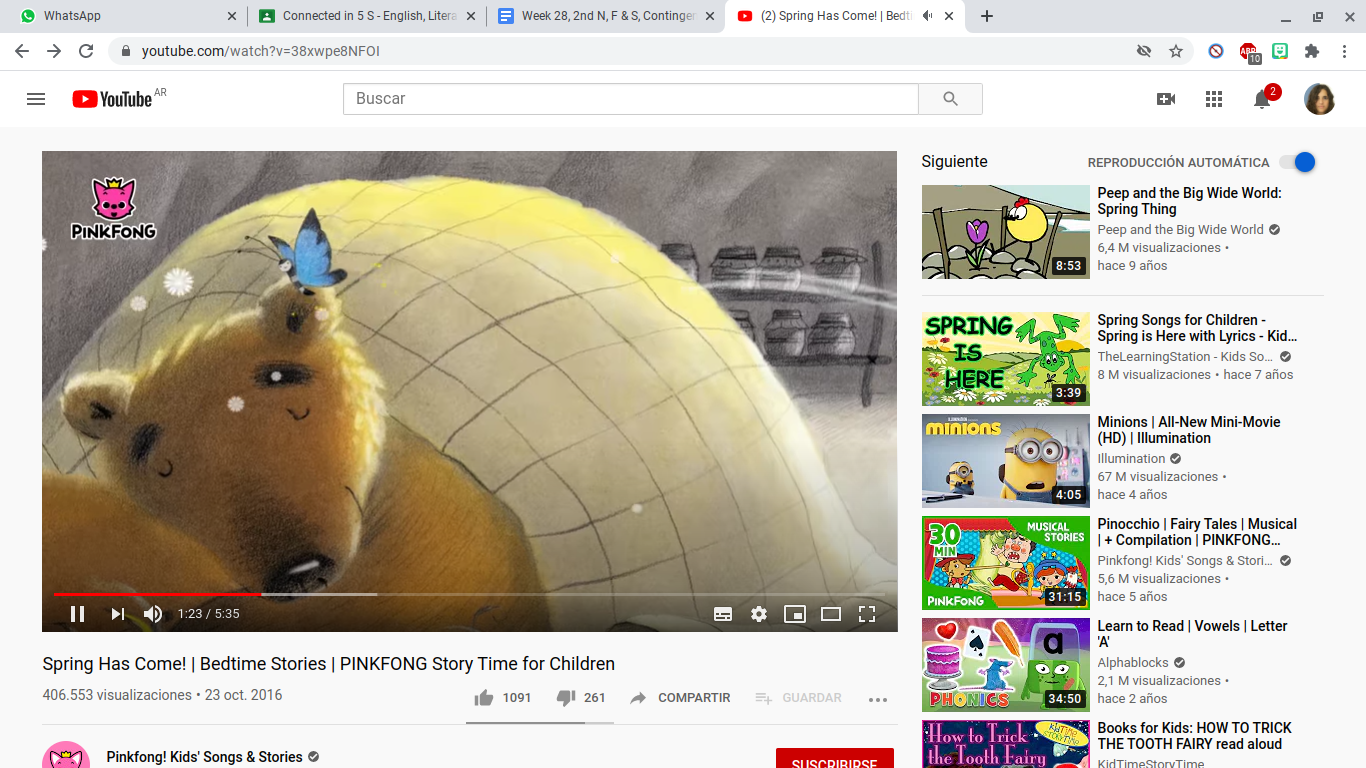
Task: Open the notifications bell
Action: click(1262, 99)
